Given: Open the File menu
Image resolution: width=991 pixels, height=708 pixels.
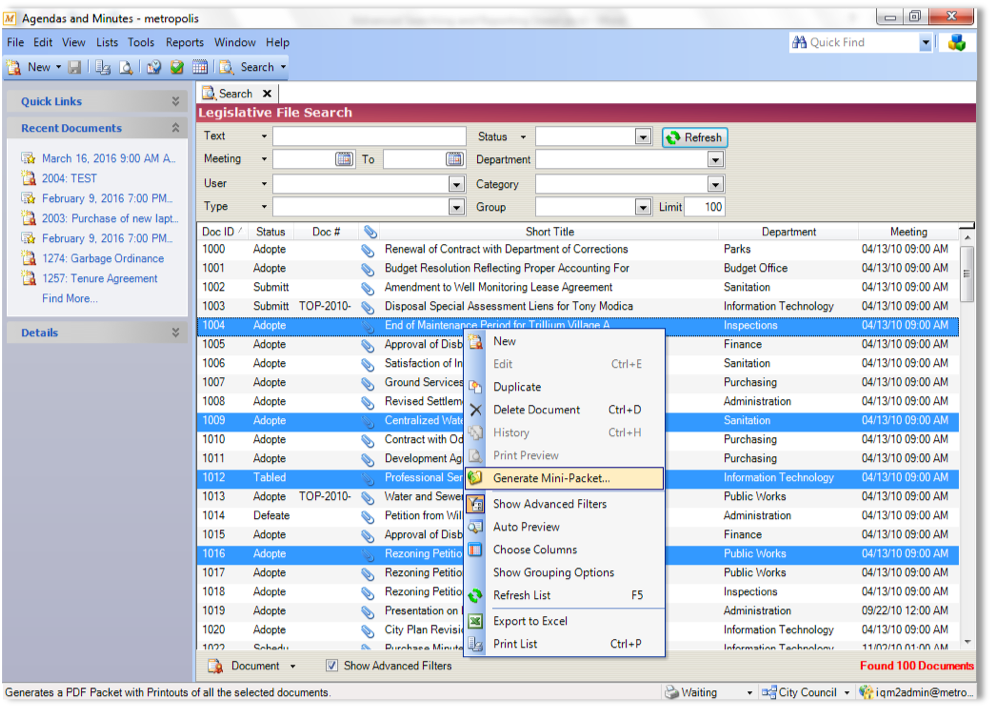Looking at the screenshot, I should 15,42.
